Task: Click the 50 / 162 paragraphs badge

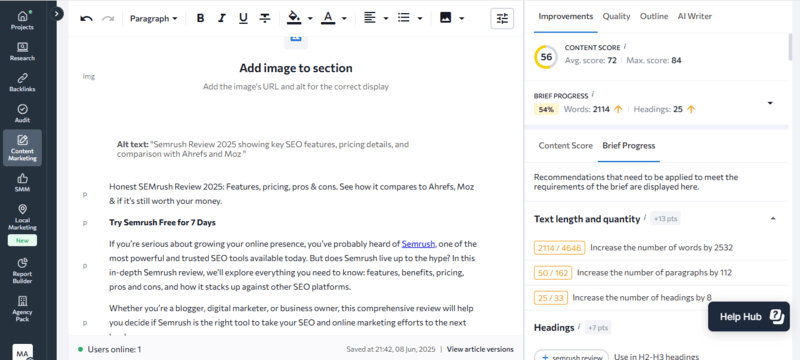Action: click(x=553, y=273)
